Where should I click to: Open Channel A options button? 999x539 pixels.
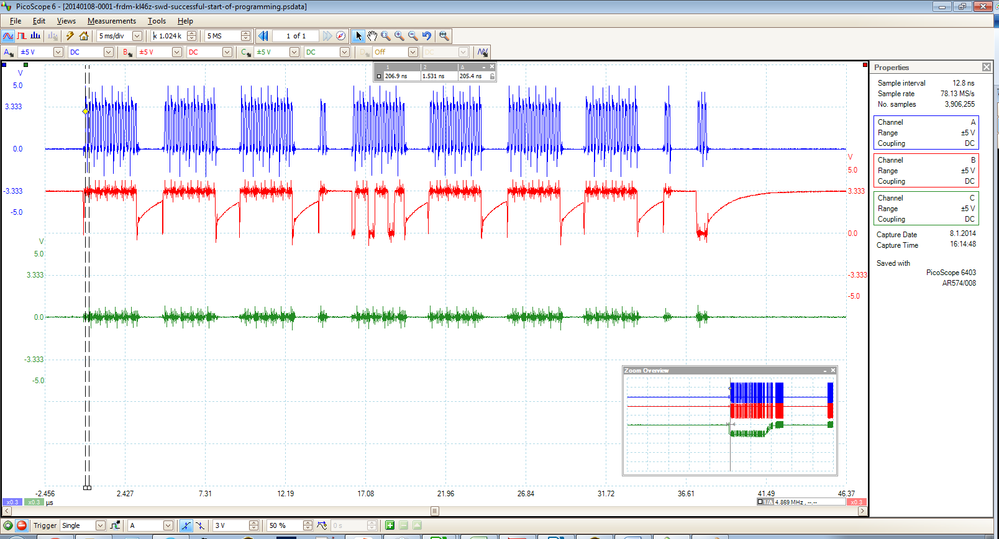click(8, 52)
